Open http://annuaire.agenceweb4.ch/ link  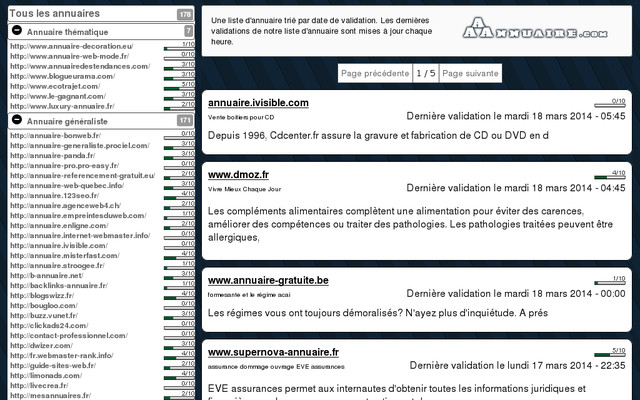[x=65, y=206]
